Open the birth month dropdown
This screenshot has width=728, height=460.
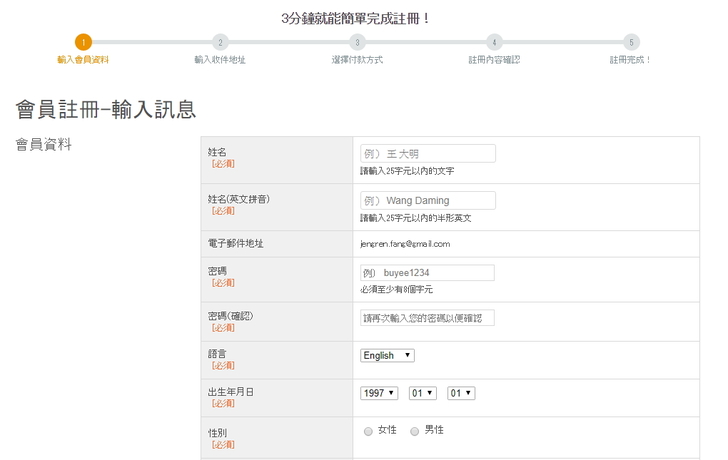[x=423, y=393]
